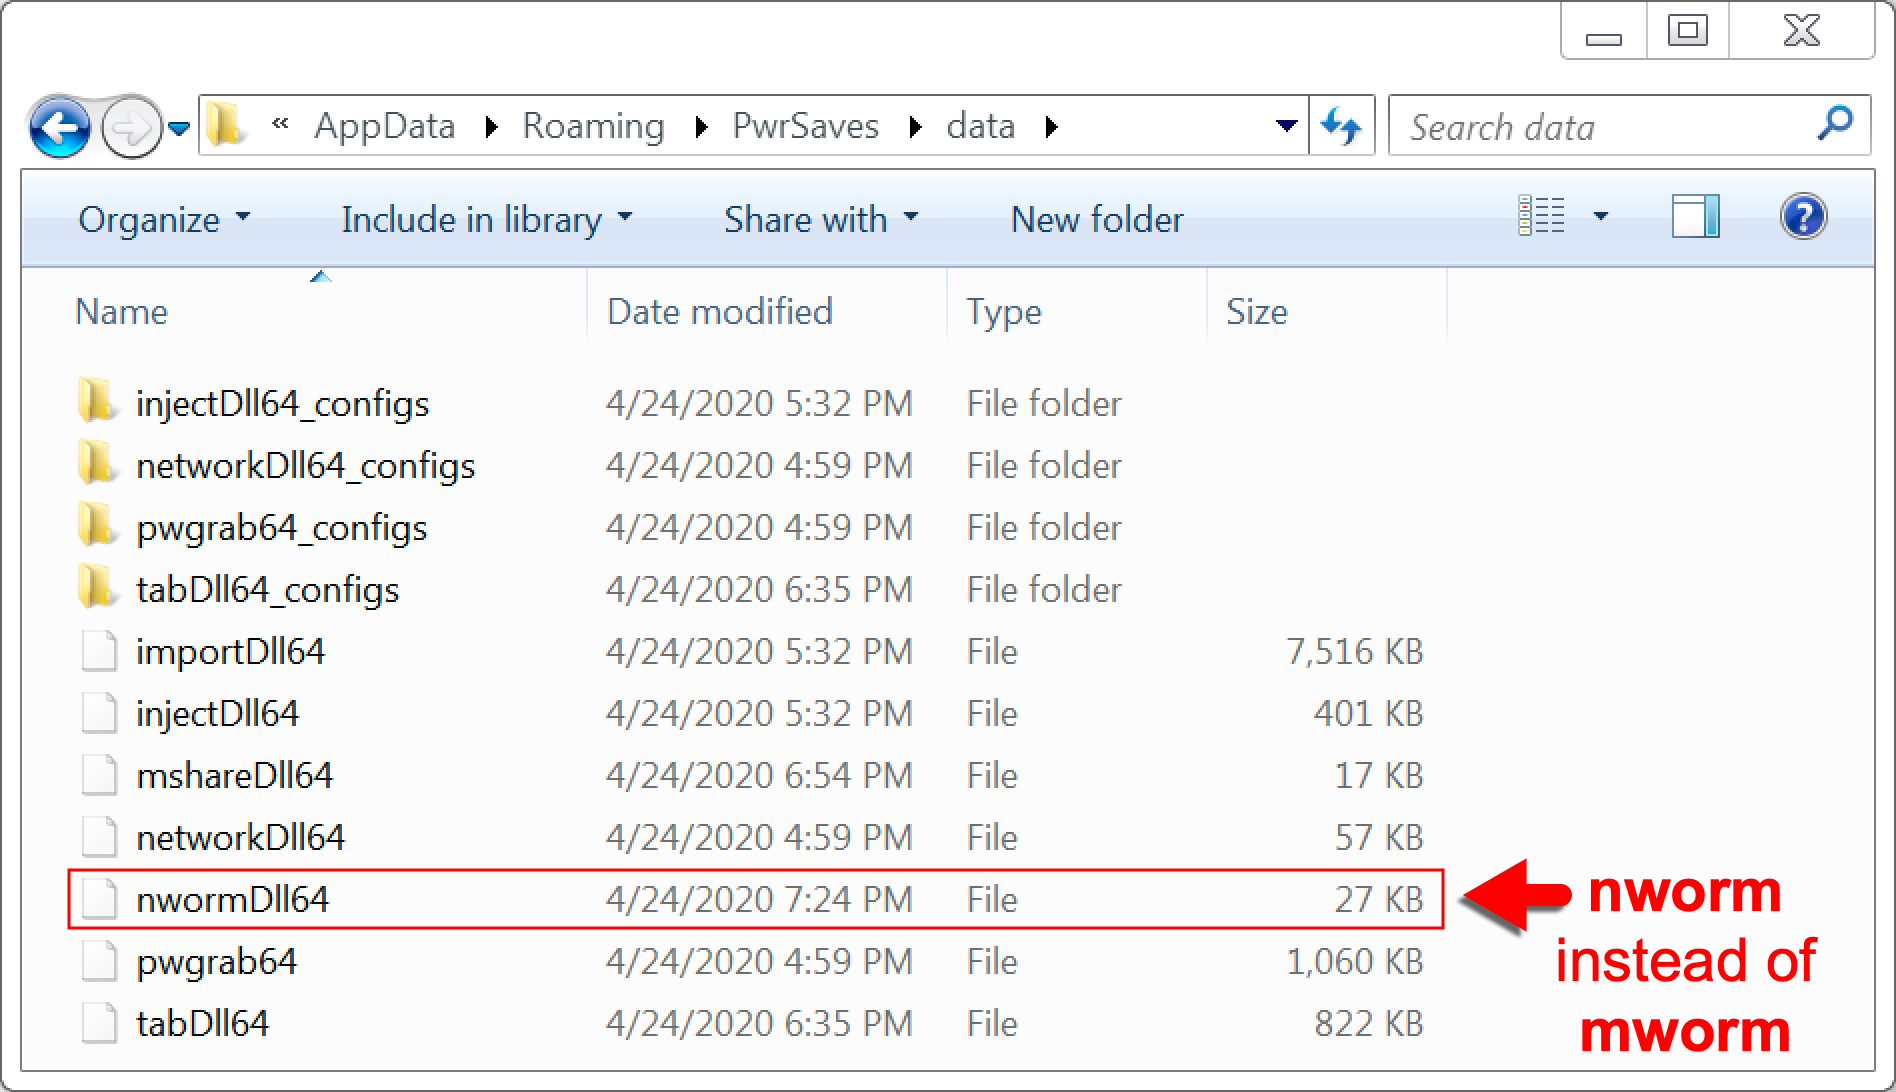This screenshot has width=1896, height=1092.
Task: Open the arrow after PwrSaves breadcrumb
Action: (915, 127)
